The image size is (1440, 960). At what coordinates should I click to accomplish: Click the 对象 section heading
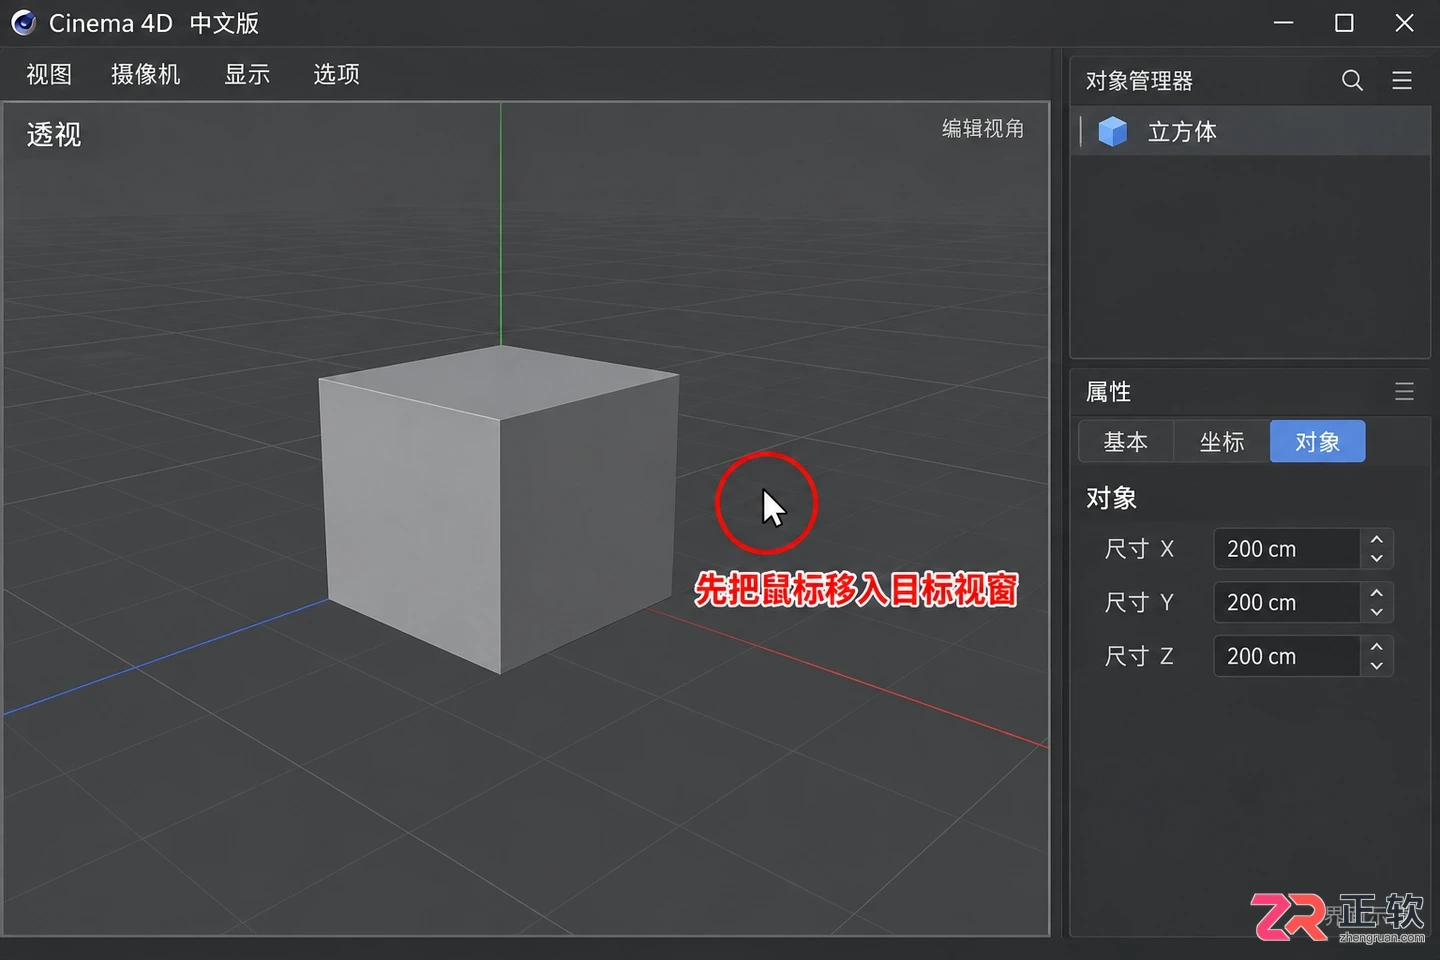1111,499
